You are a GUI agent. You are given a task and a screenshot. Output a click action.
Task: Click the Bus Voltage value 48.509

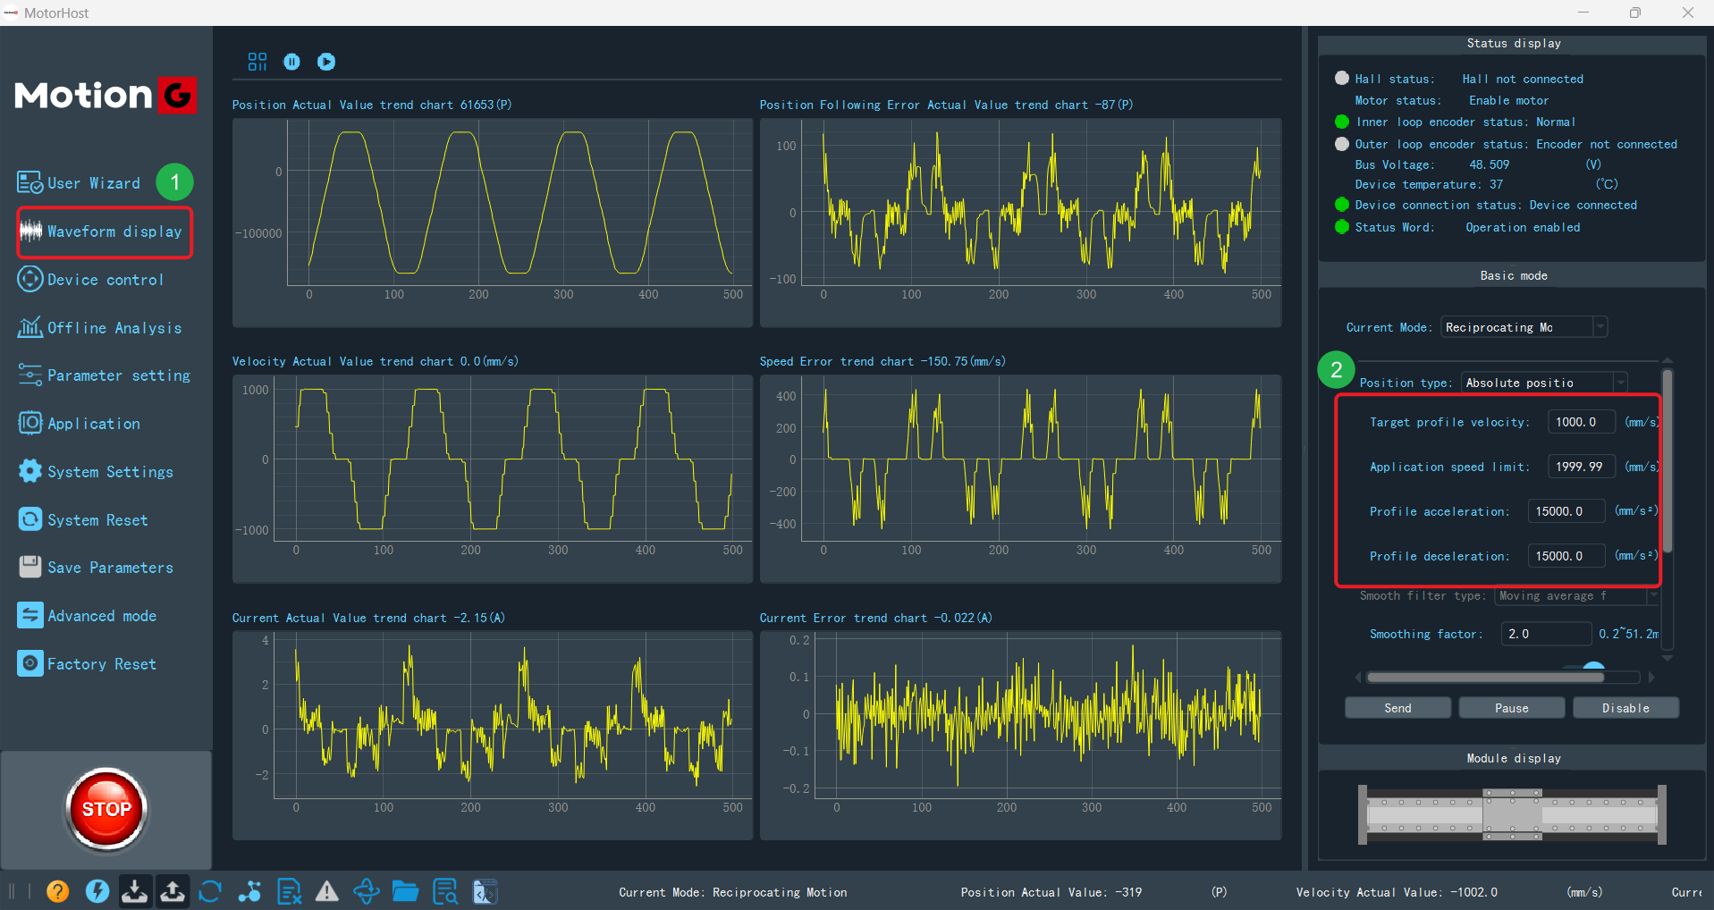(1489, 165)
